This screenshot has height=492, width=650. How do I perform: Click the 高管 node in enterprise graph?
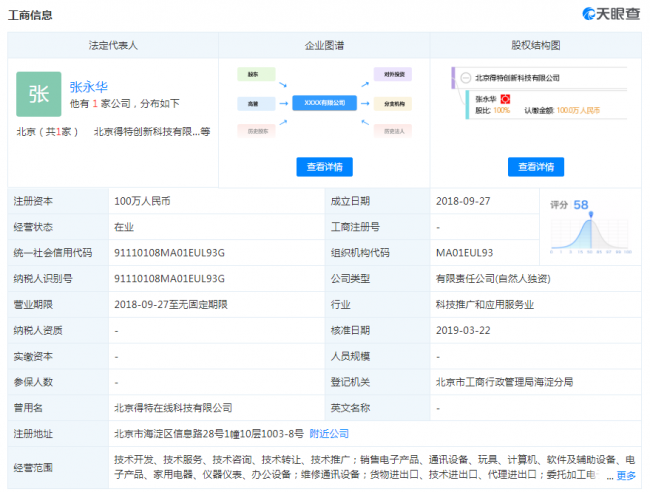256,103
